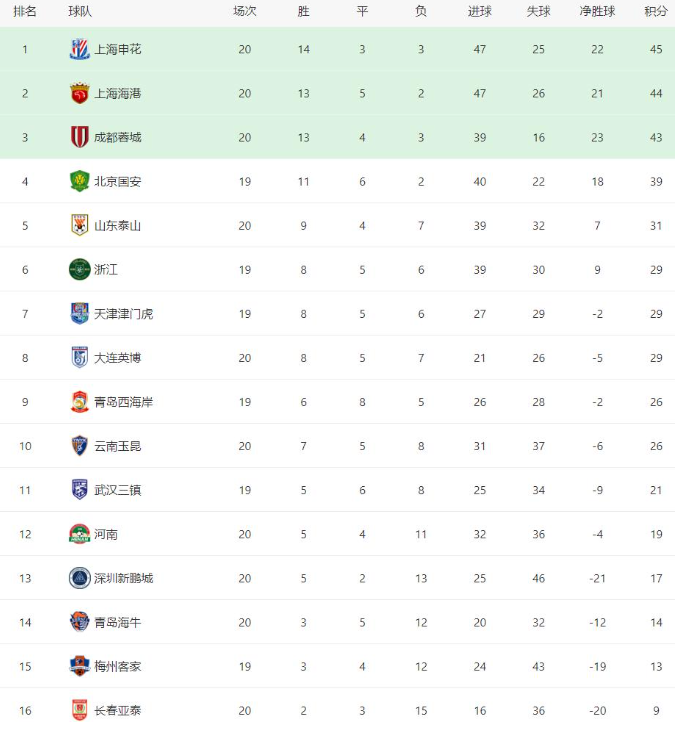Image resolution: width=681 pixels, height=732 pixels.
Task: Click the 北京国安 green logo
Action: [x=80, y=181]
